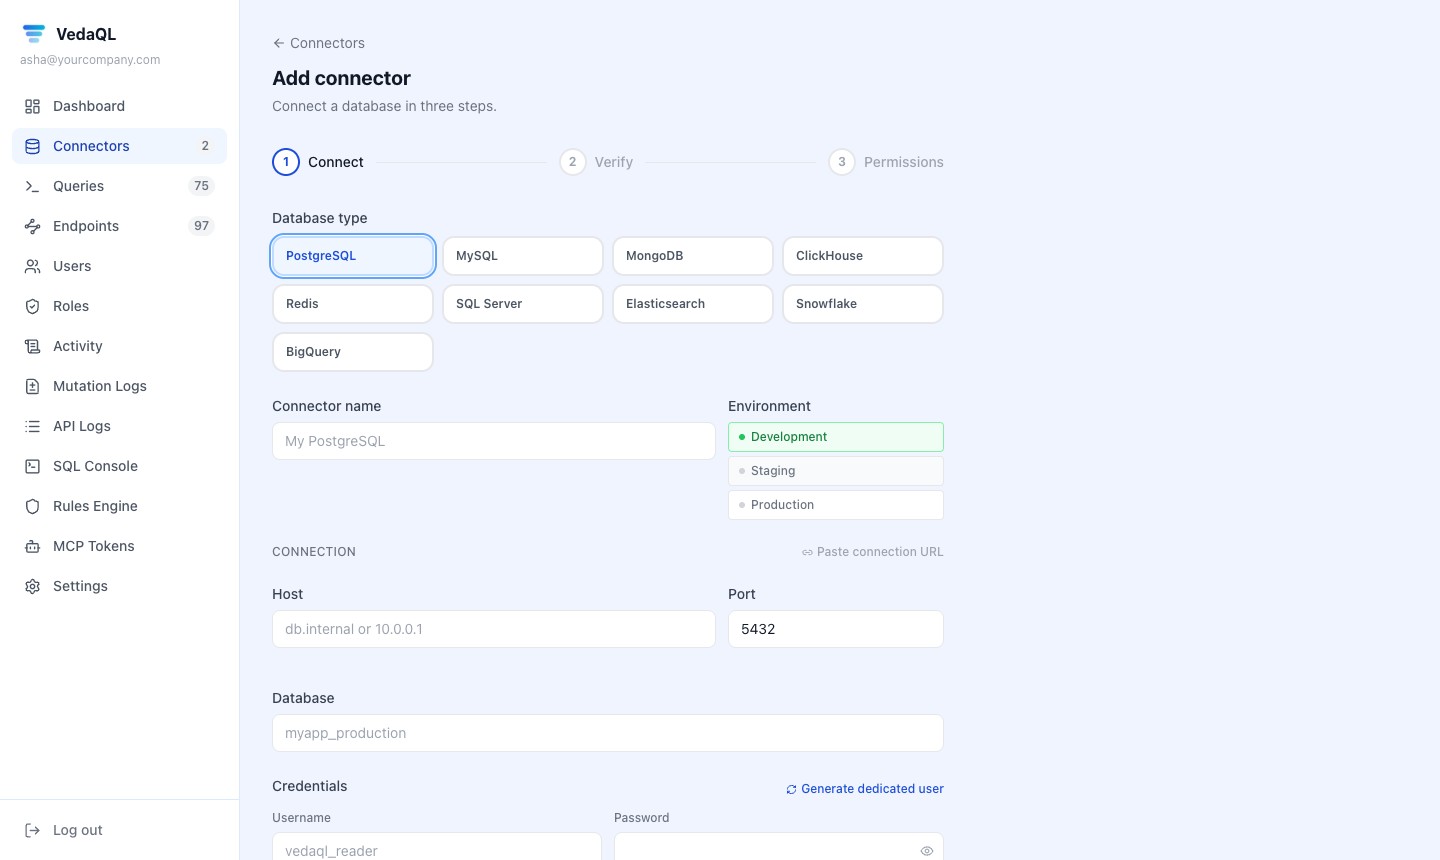1440x860 pixels.
Task: Open Dashboard in the sidebar
Action: pyautogui.click(x=119, y=106)
